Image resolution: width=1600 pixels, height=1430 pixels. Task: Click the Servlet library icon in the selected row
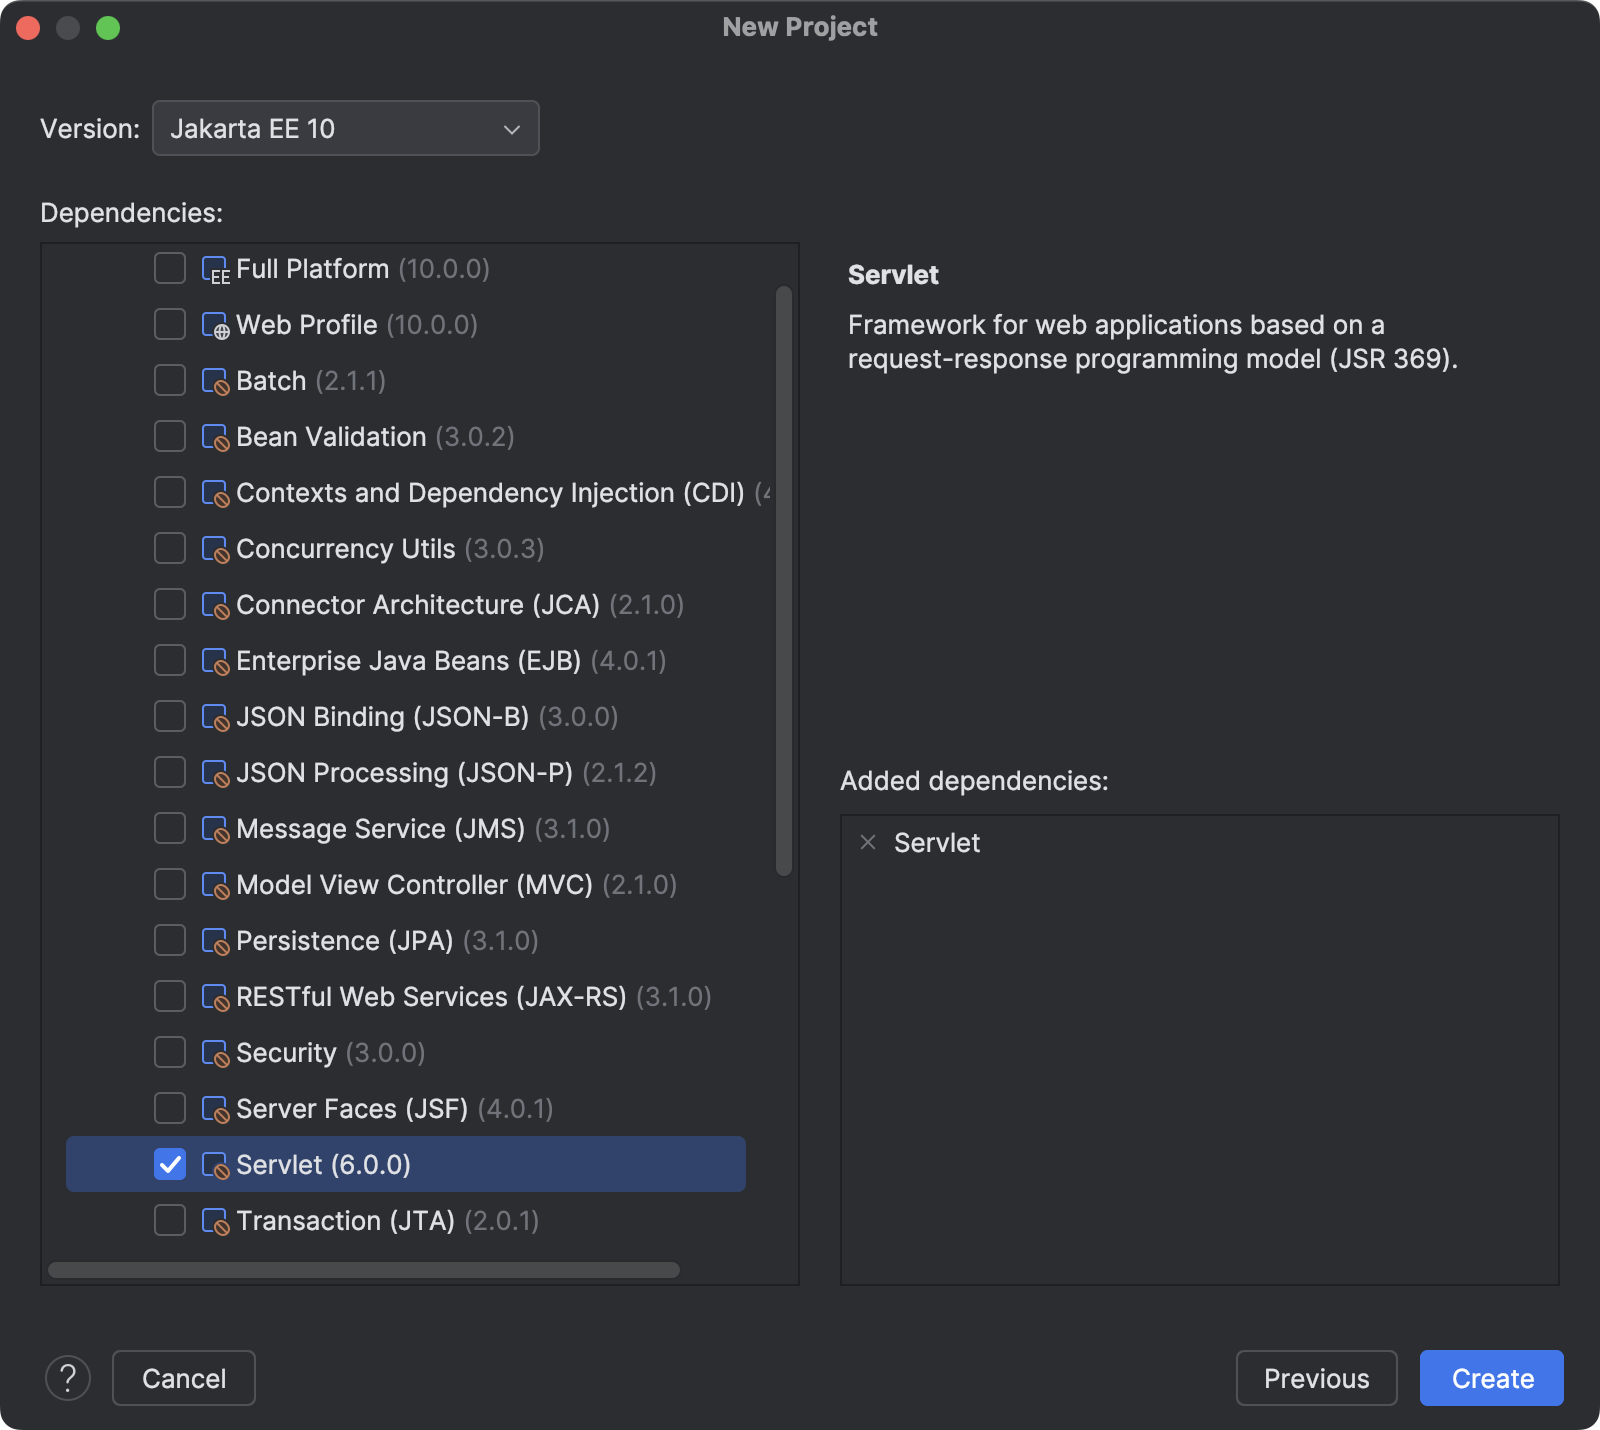[216, 1164]
